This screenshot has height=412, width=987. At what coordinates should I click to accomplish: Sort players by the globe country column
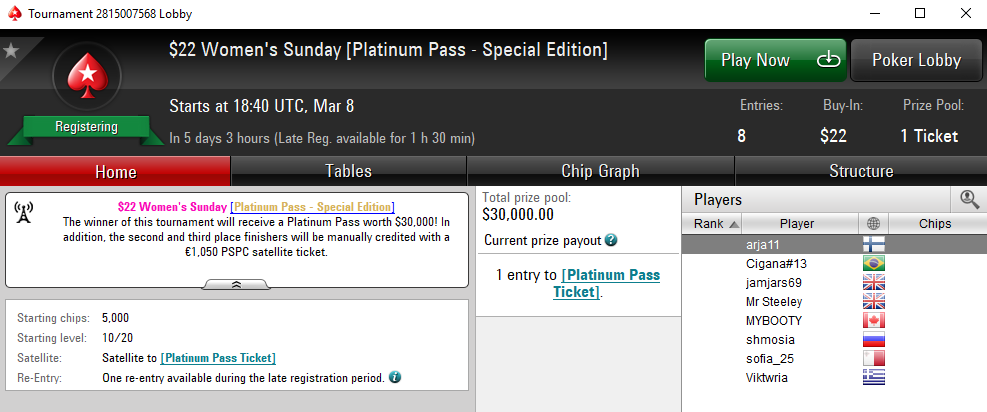click(x=874, y=223)
